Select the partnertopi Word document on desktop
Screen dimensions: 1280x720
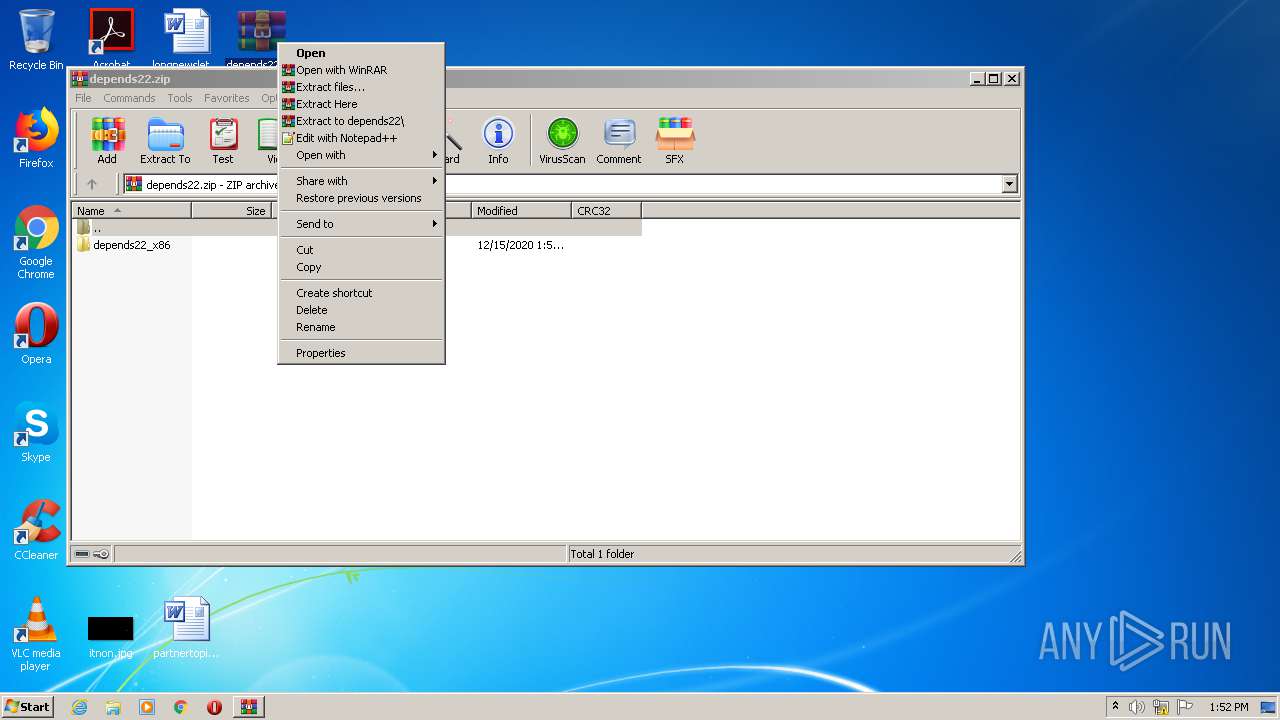(186, 628)
